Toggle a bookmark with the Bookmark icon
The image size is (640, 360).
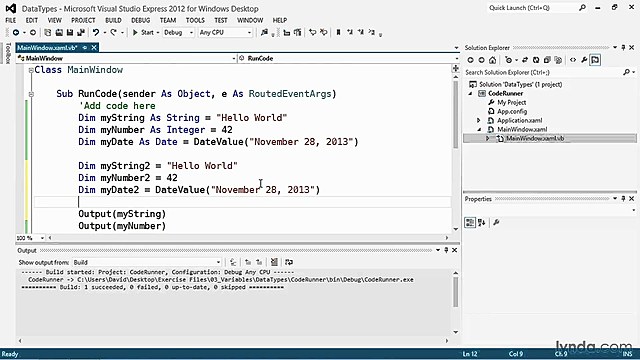point(338,32)
